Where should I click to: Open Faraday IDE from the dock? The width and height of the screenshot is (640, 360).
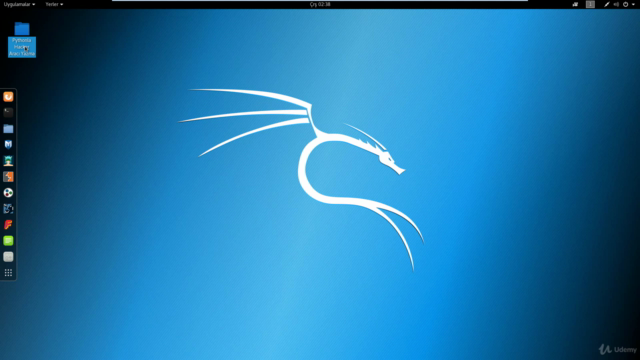8,224
